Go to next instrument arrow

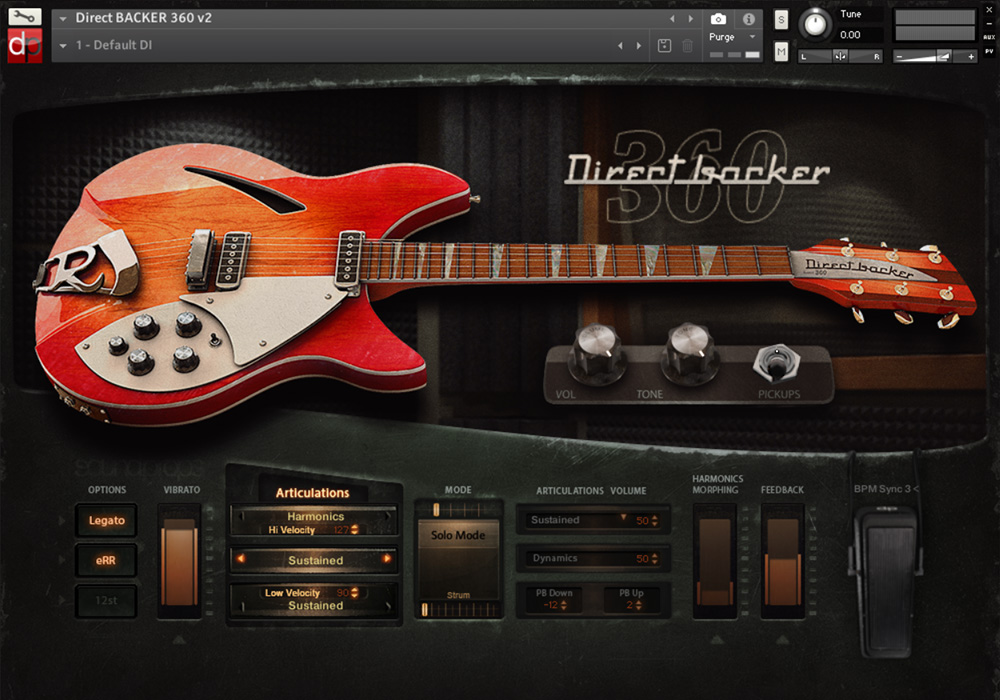691,18
